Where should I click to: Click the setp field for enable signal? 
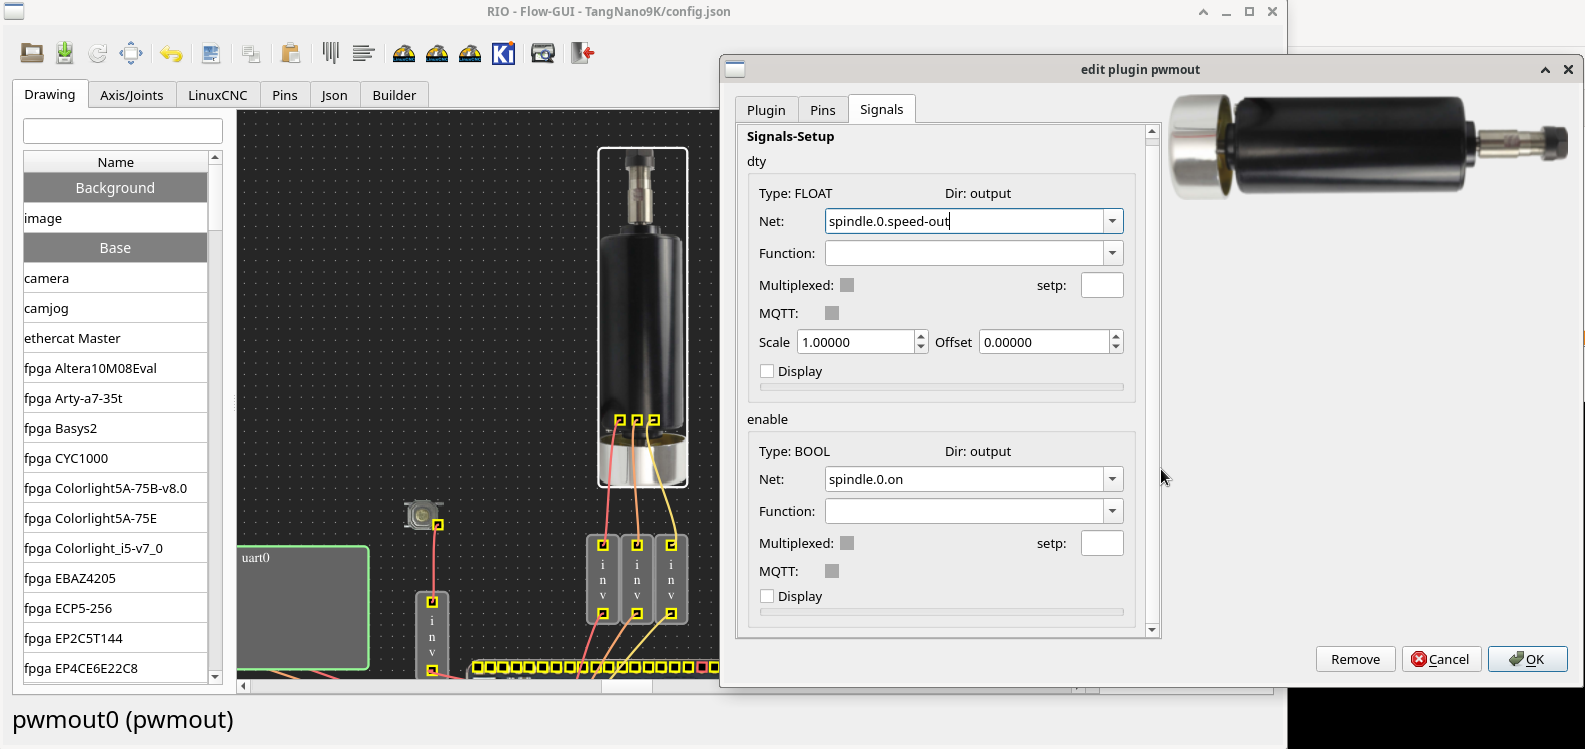pos(1102,543)
